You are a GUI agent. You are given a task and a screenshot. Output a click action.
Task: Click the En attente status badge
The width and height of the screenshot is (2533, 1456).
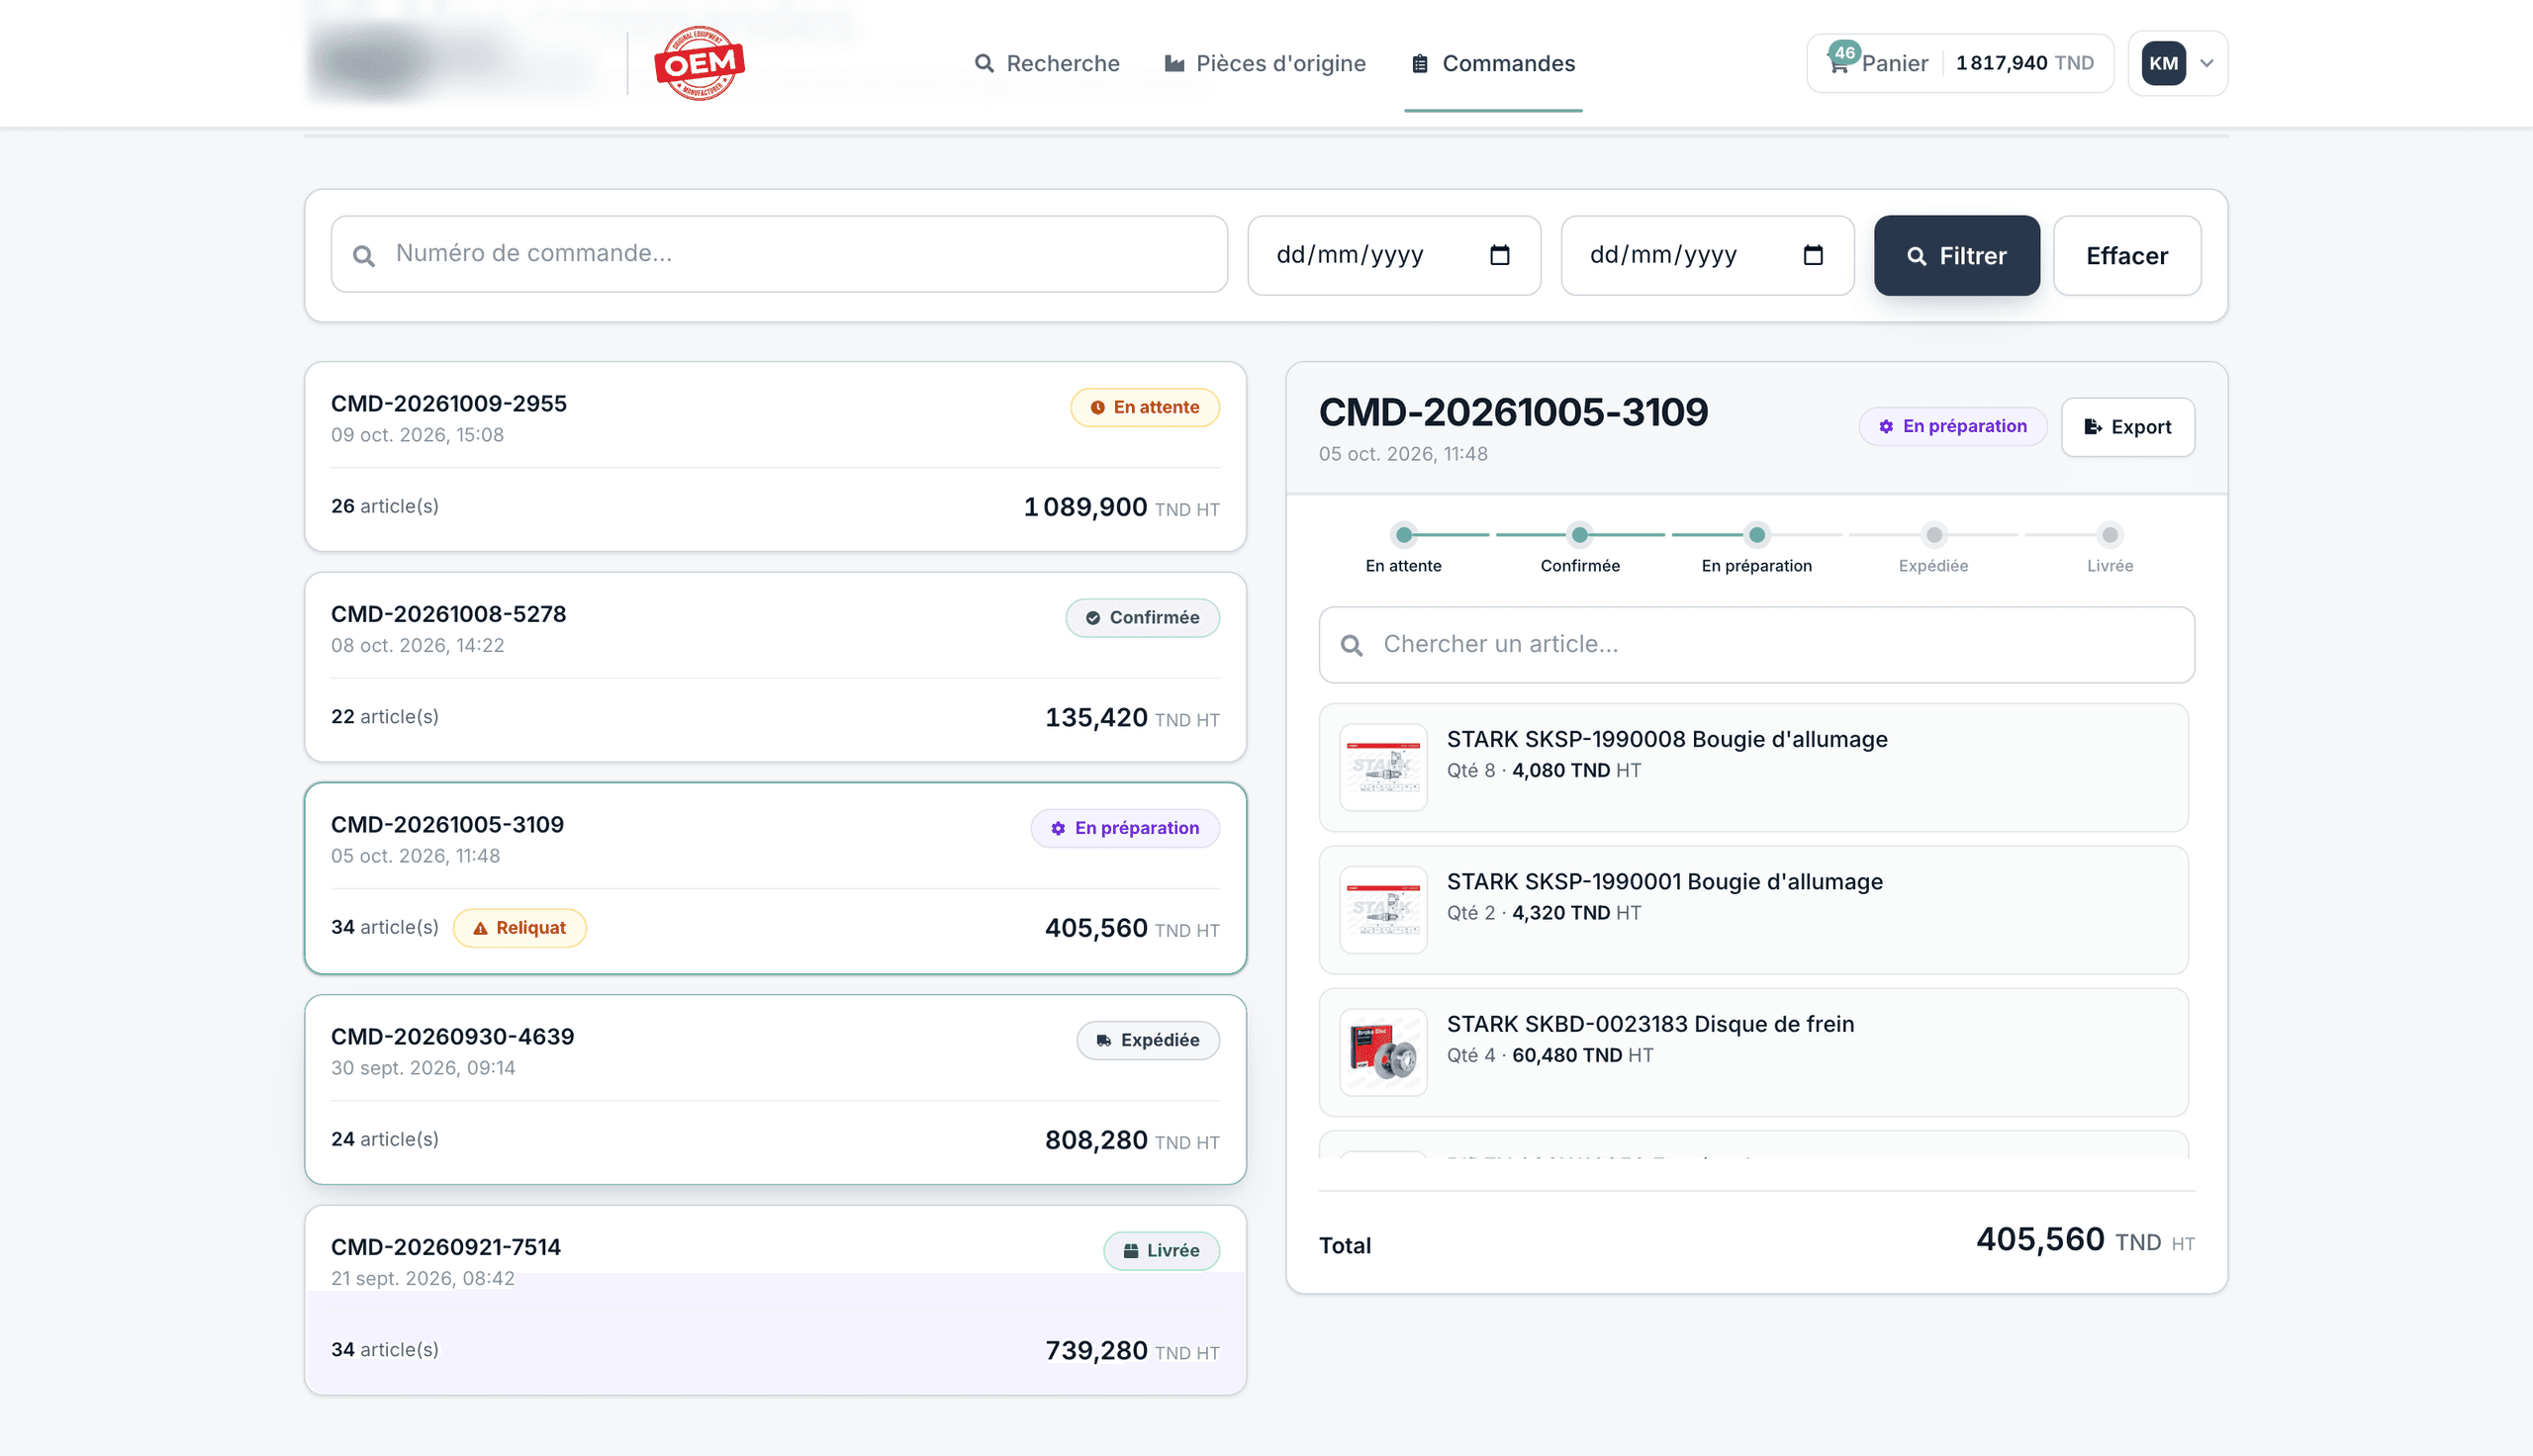point(1144,407)
